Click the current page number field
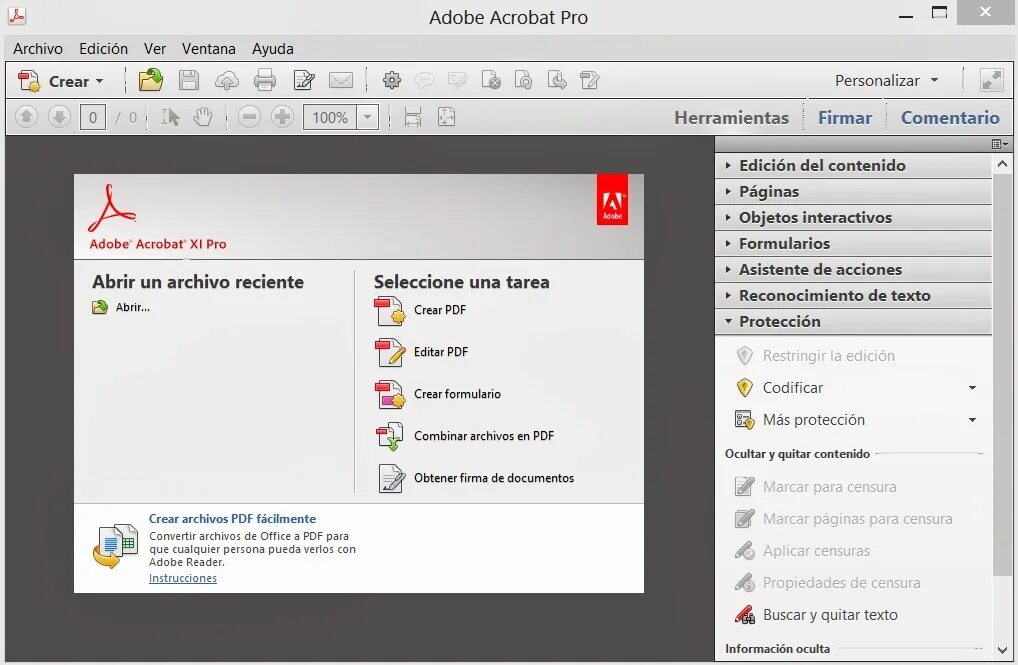This screenshot has width=1018, height=665. pyautogui.click(x=93, y=118)
